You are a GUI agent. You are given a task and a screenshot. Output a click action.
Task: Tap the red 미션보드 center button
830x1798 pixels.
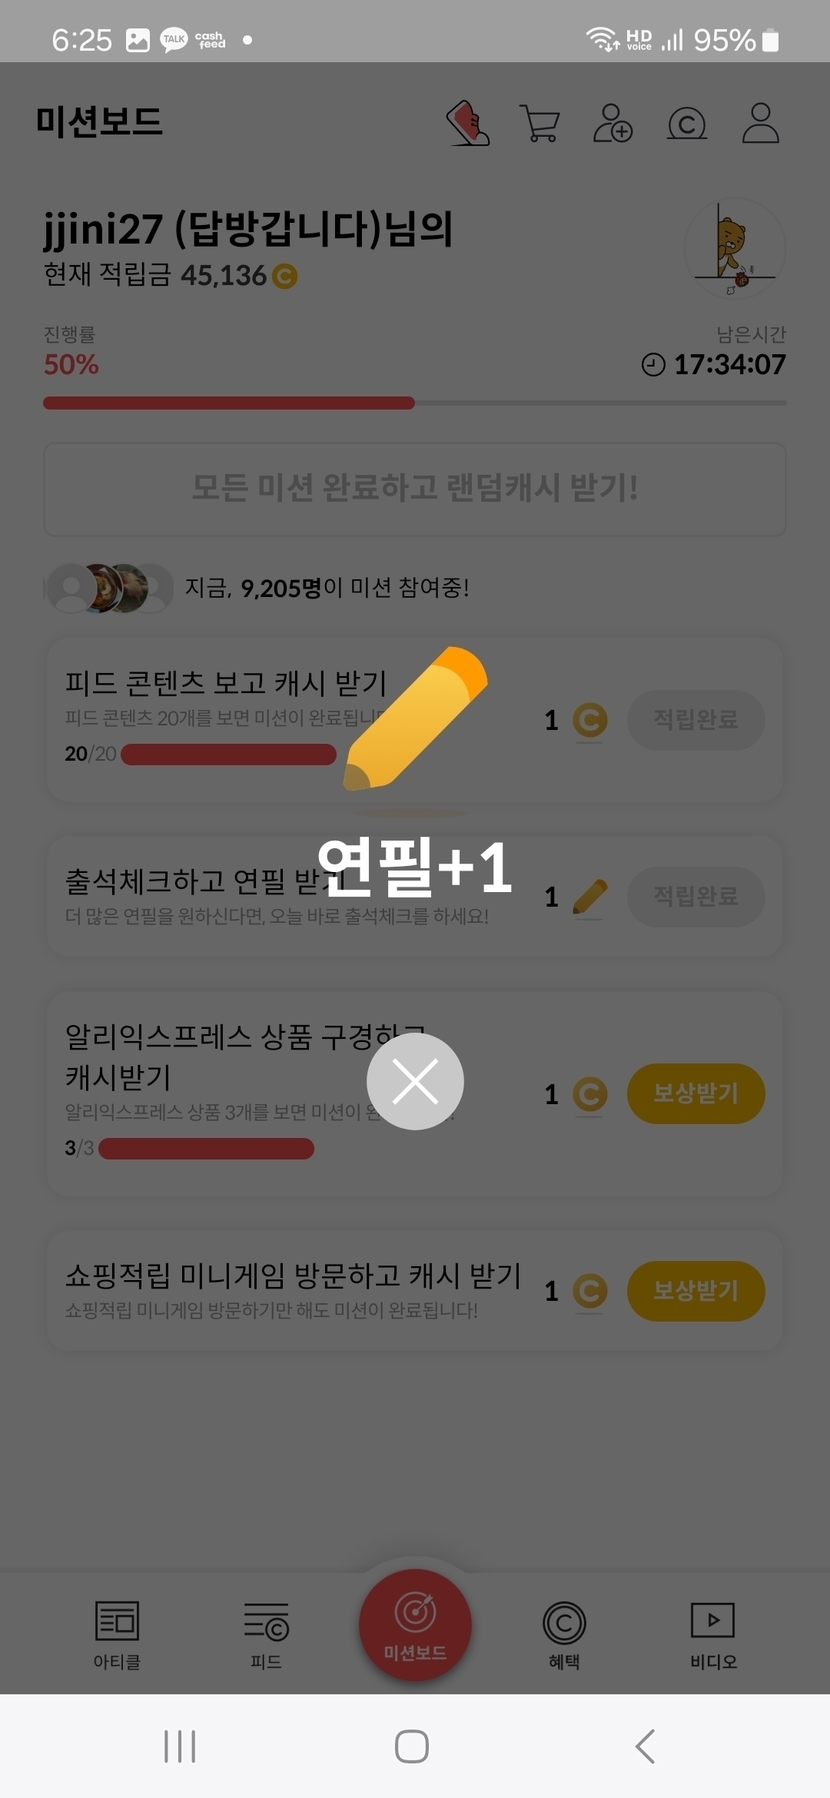coord(415,1625)
